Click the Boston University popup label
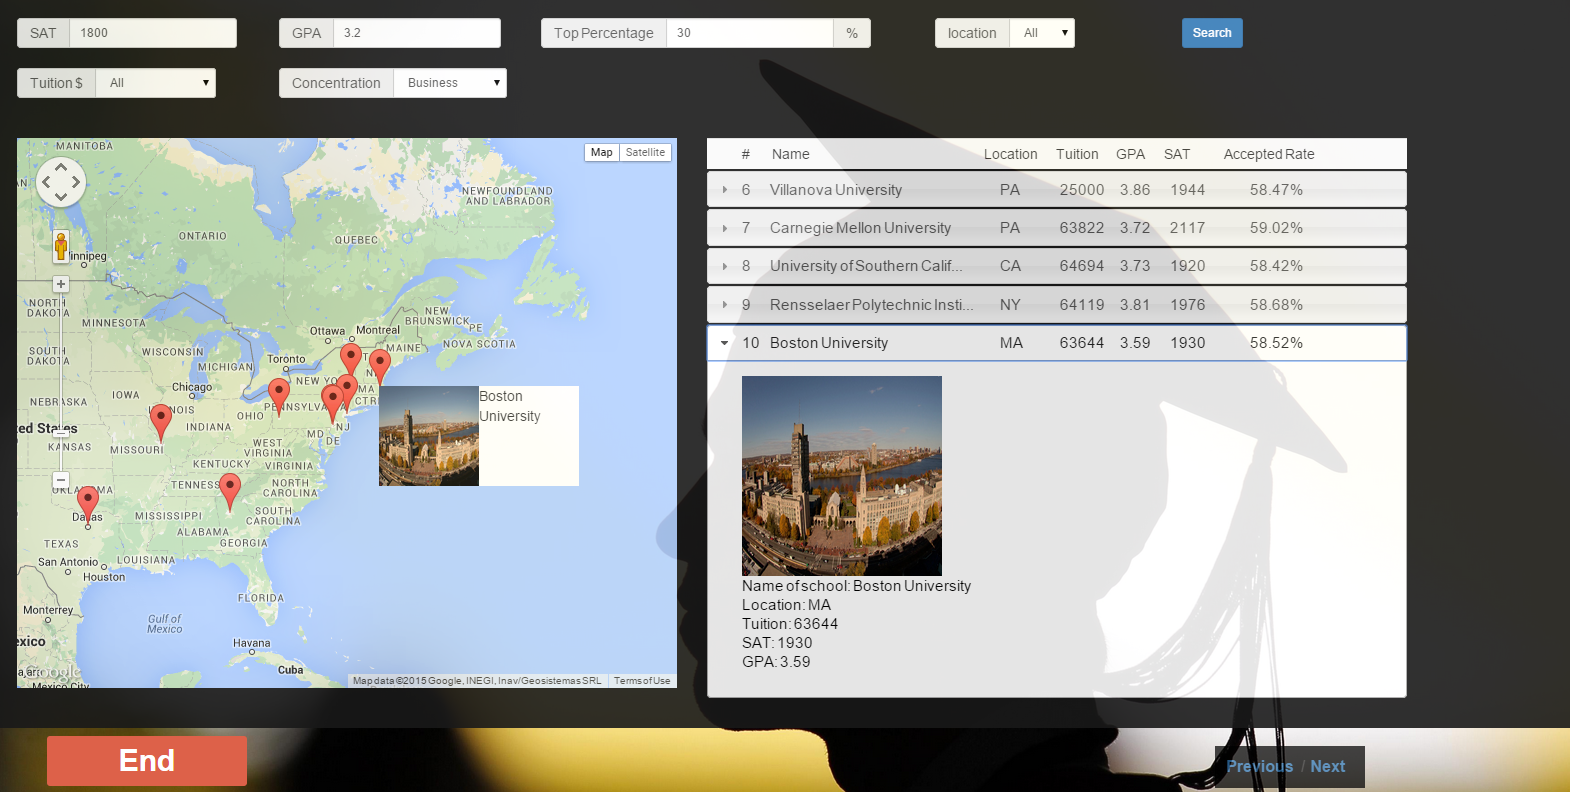 [x=510, y=406]
